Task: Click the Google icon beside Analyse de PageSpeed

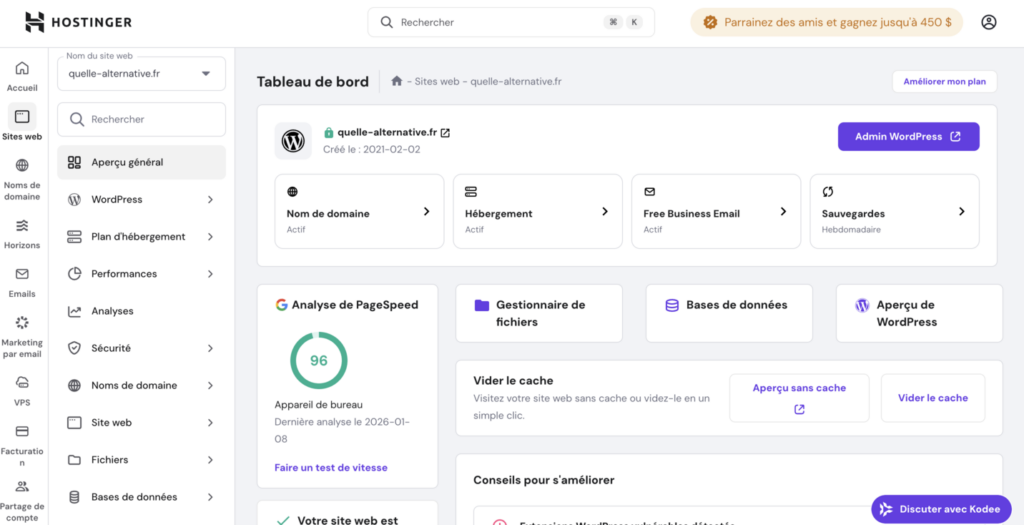Action: tap(281, 305)
